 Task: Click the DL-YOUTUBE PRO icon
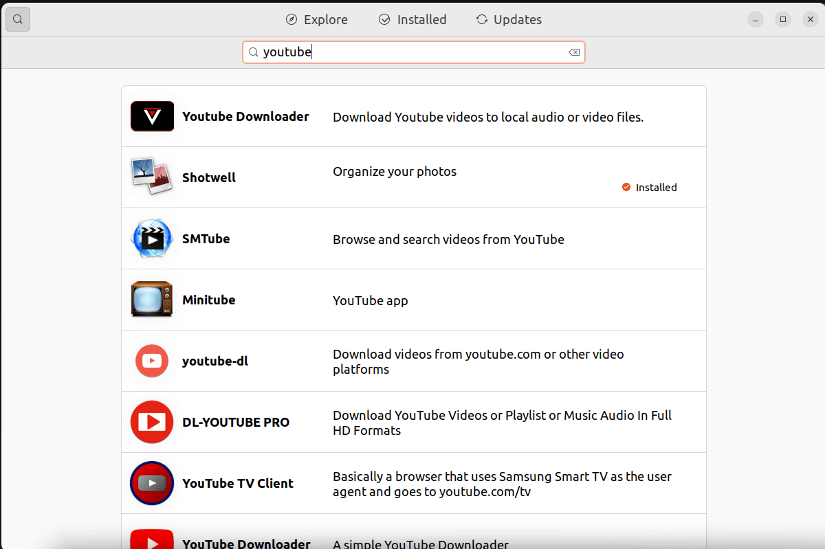tap(152, 422)
